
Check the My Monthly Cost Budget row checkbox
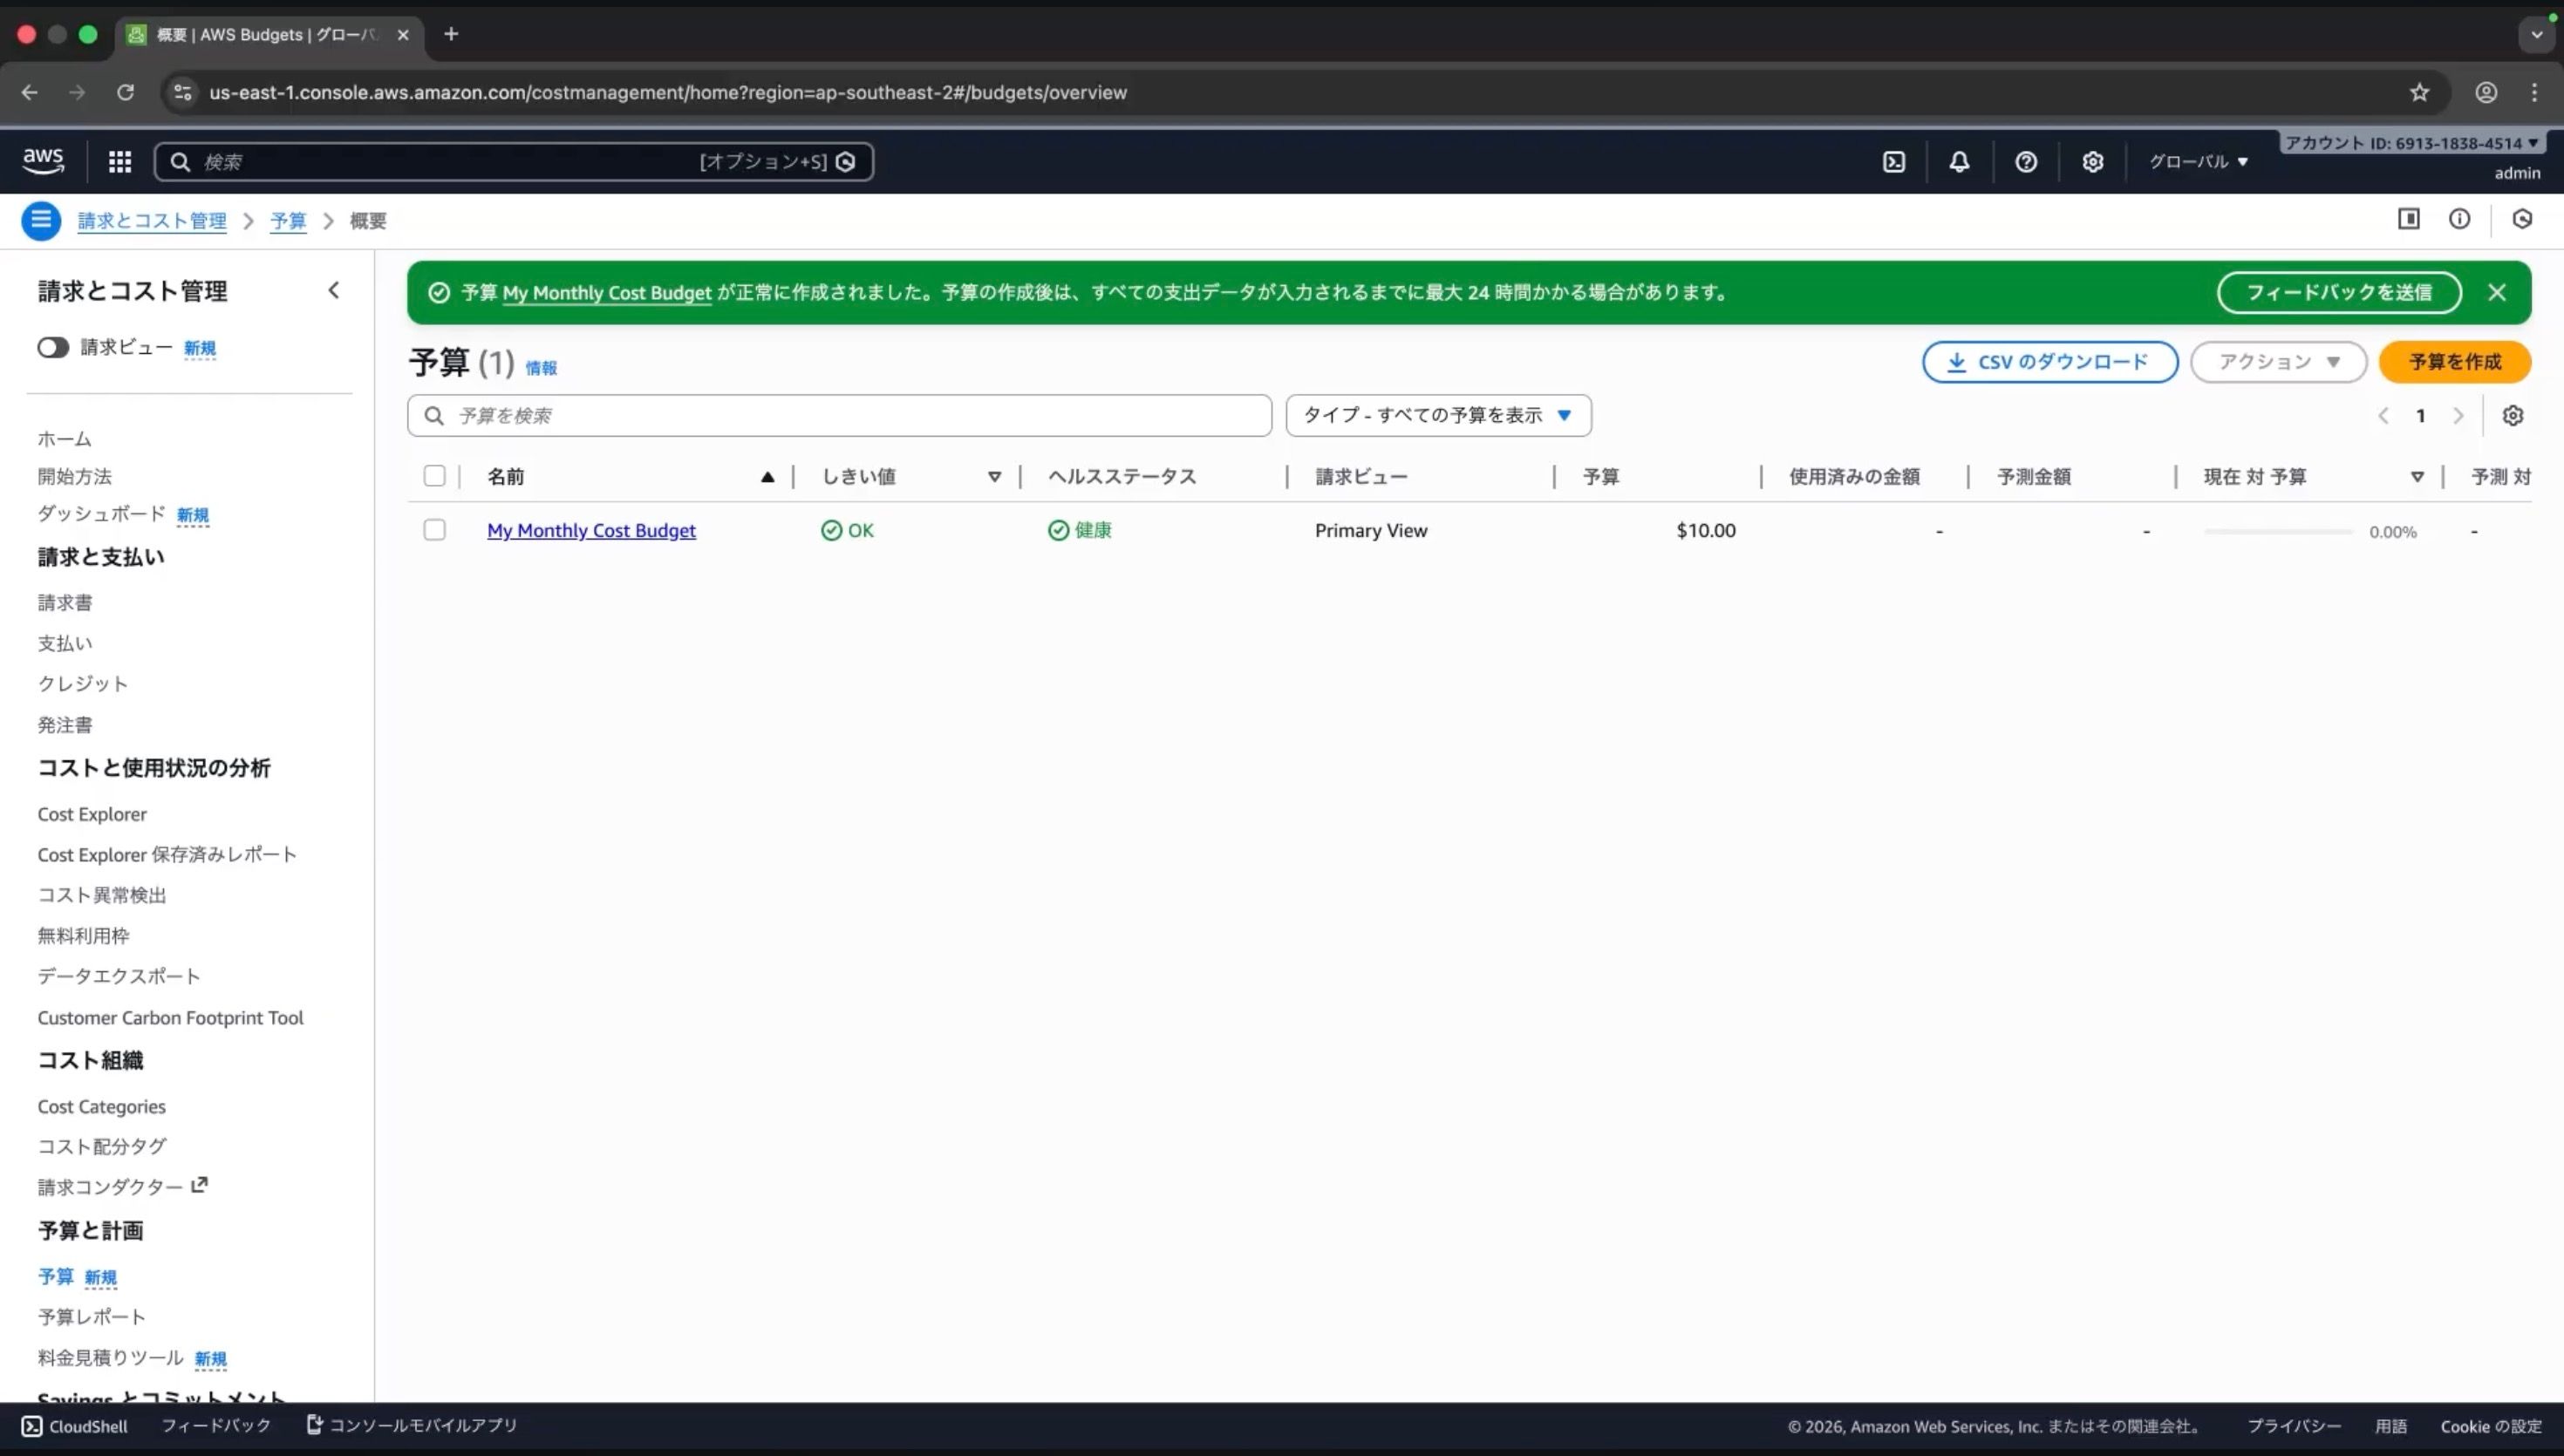click(x=434, y=530)
